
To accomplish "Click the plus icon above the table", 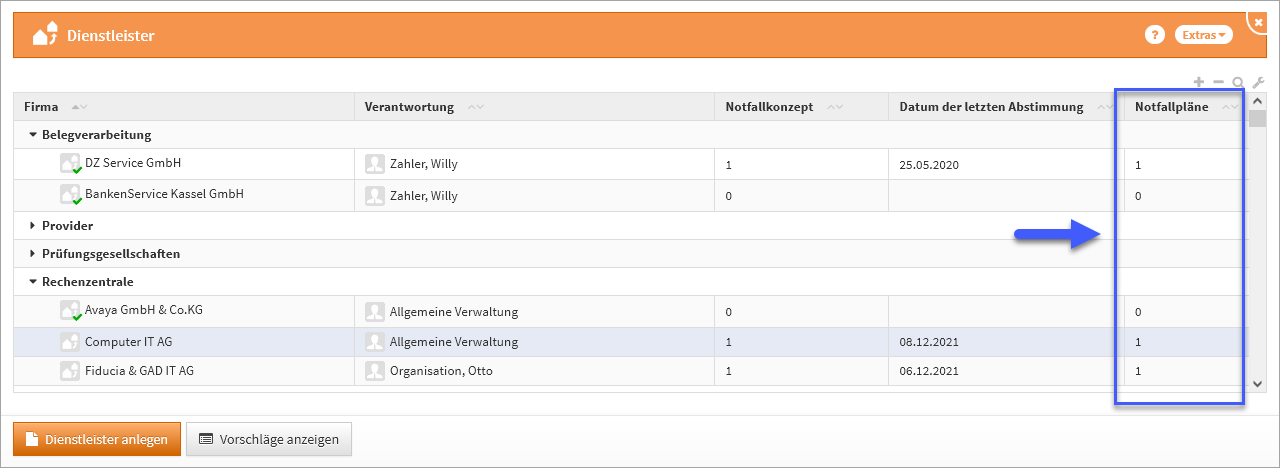I will click(x=1199, y=82).
